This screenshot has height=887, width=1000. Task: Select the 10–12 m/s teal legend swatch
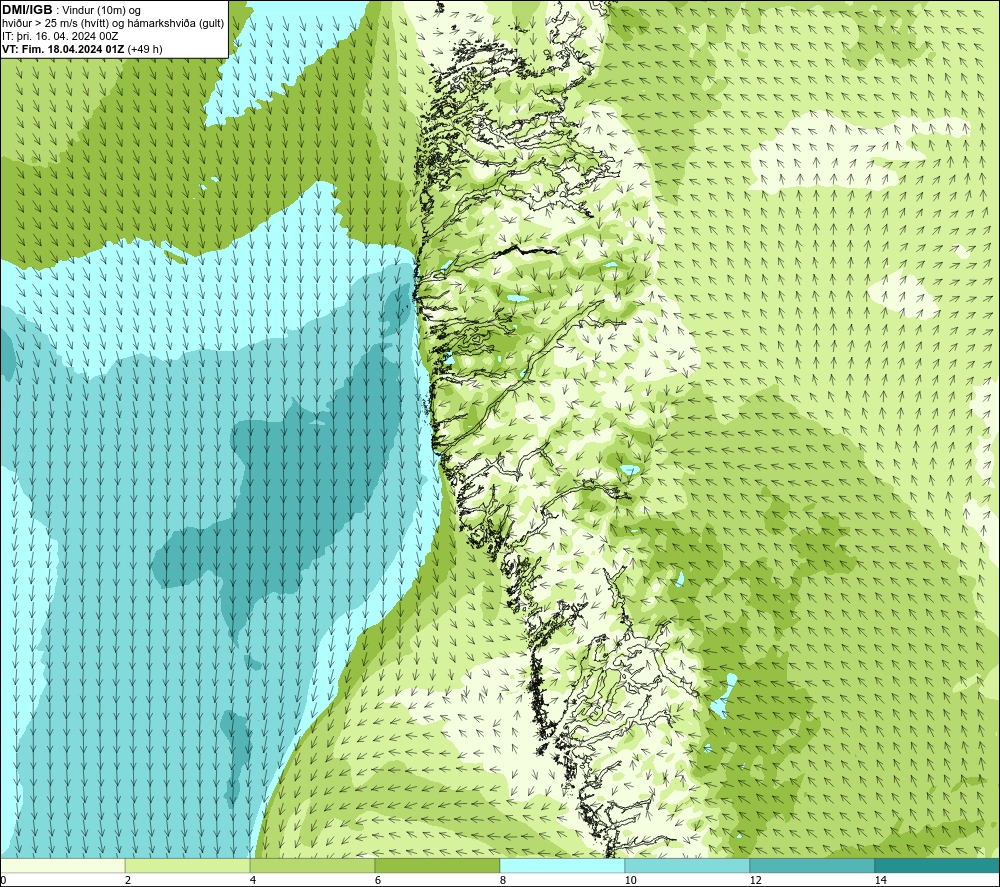coord(688,865)
